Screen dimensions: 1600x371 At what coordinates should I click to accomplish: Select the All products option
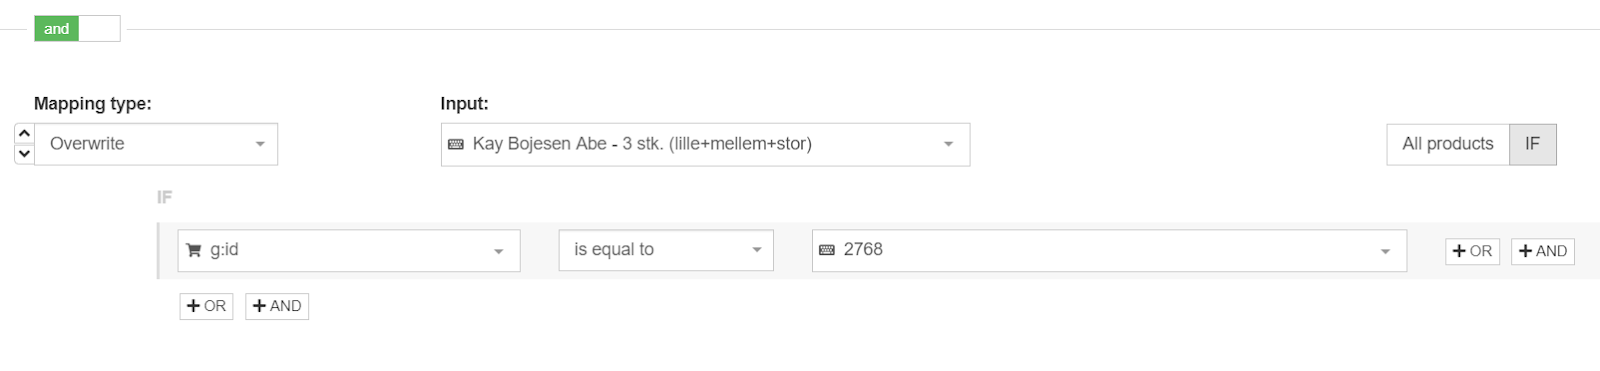tap(1448, 144)
